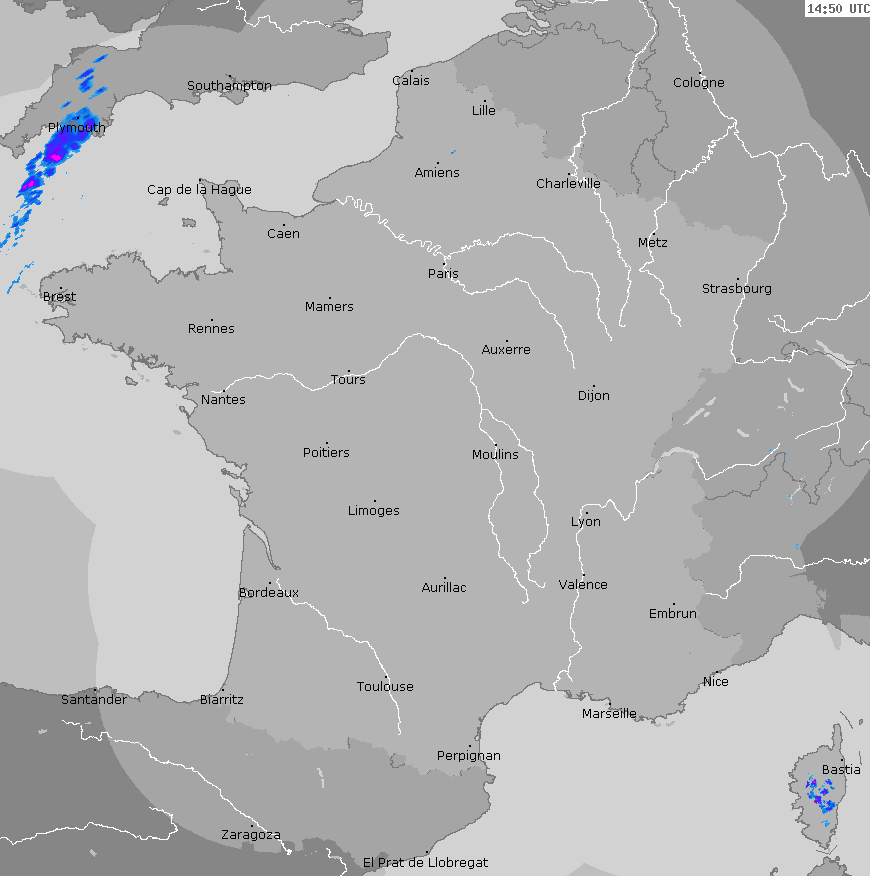Select the Strasbourg city label
The width and height of the screenshot is (870, 876).
(736, 289)
